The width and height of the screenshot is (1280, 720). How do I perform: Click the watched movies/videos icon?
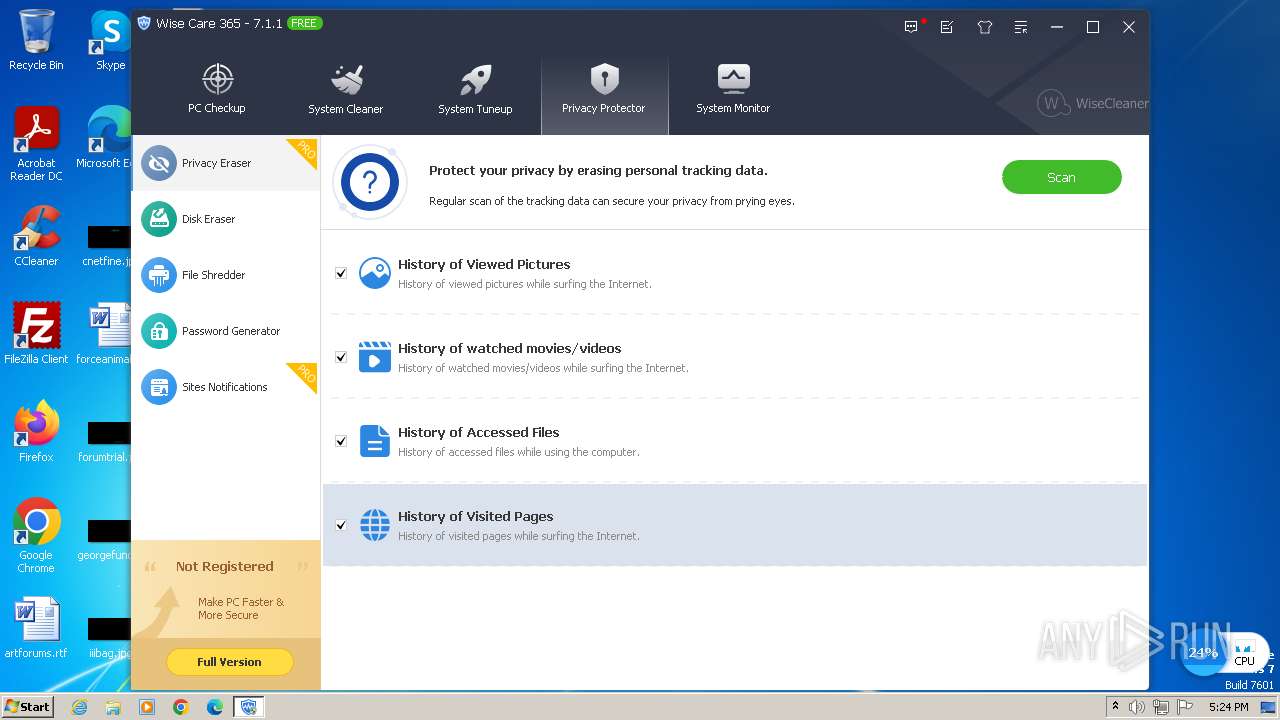[x=374, y=357]
